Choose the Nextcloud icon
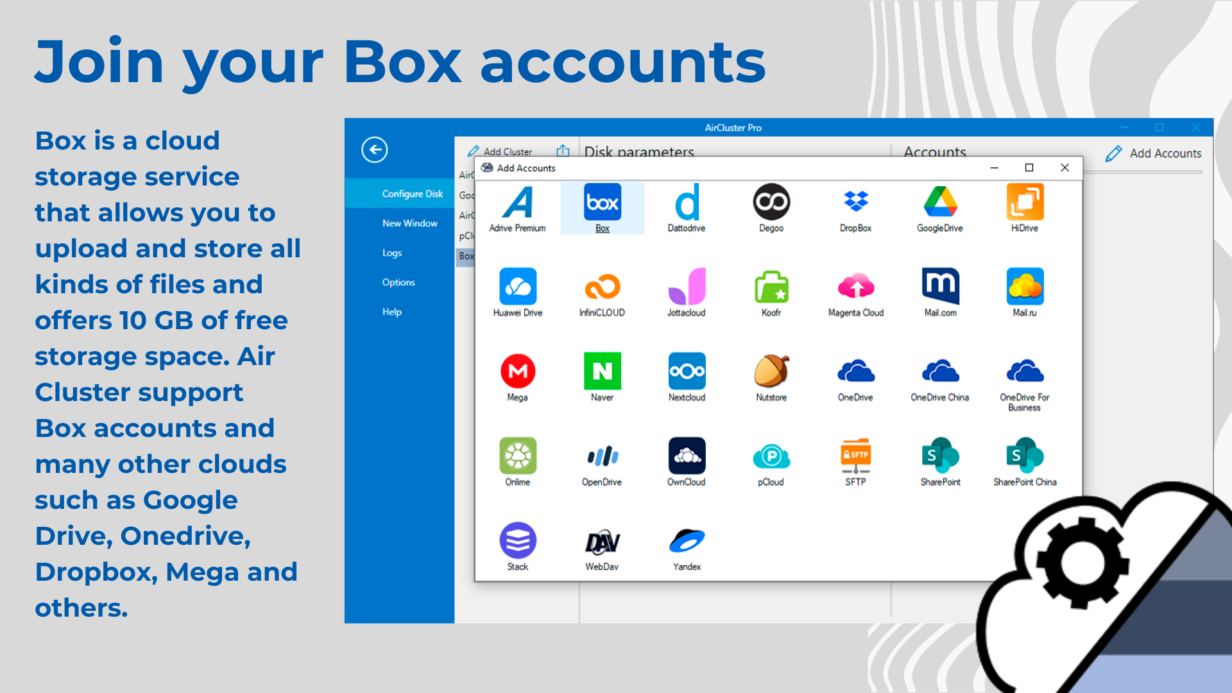The height and width of the screenshot is (693, 1232). (686, 371)
